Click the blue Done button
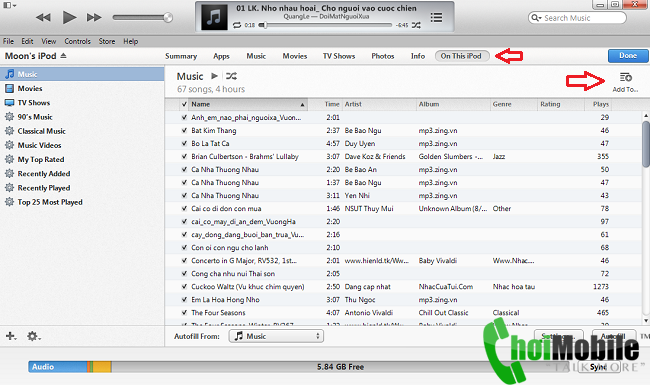This screenshot has width=650, height=385. click(628, 56)
